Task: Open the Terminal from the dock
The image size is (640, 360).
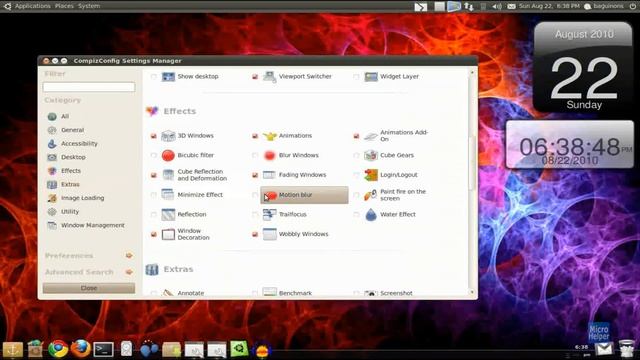Action: [103, 349]
